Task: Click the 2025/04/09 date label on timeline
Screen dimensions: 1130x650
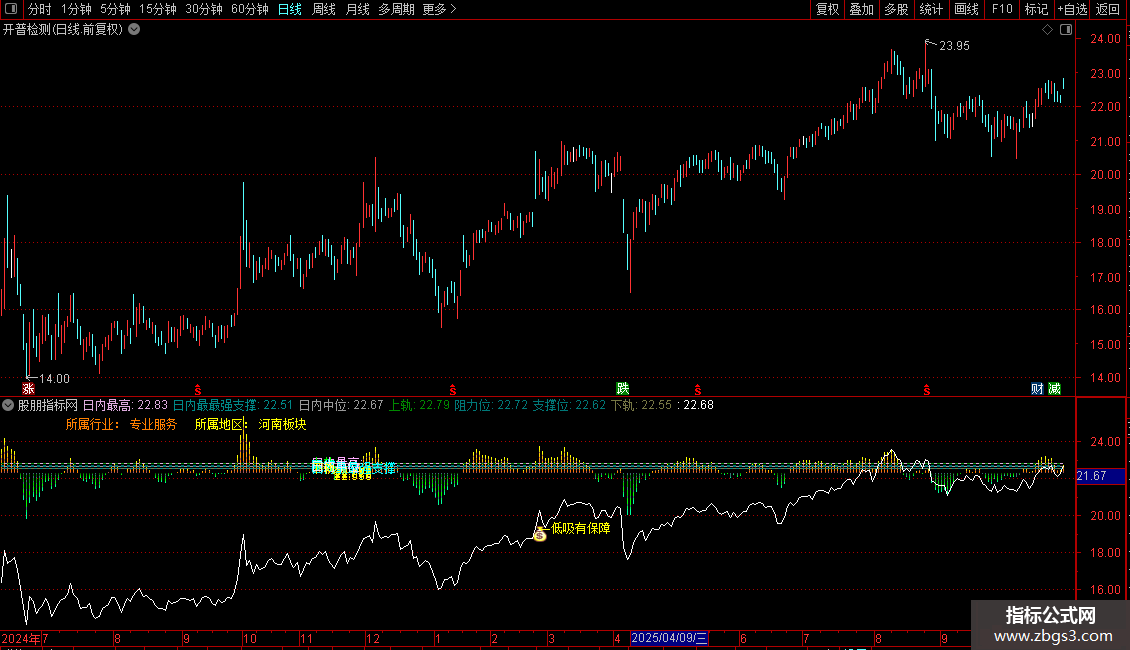Action: (669, 638)
